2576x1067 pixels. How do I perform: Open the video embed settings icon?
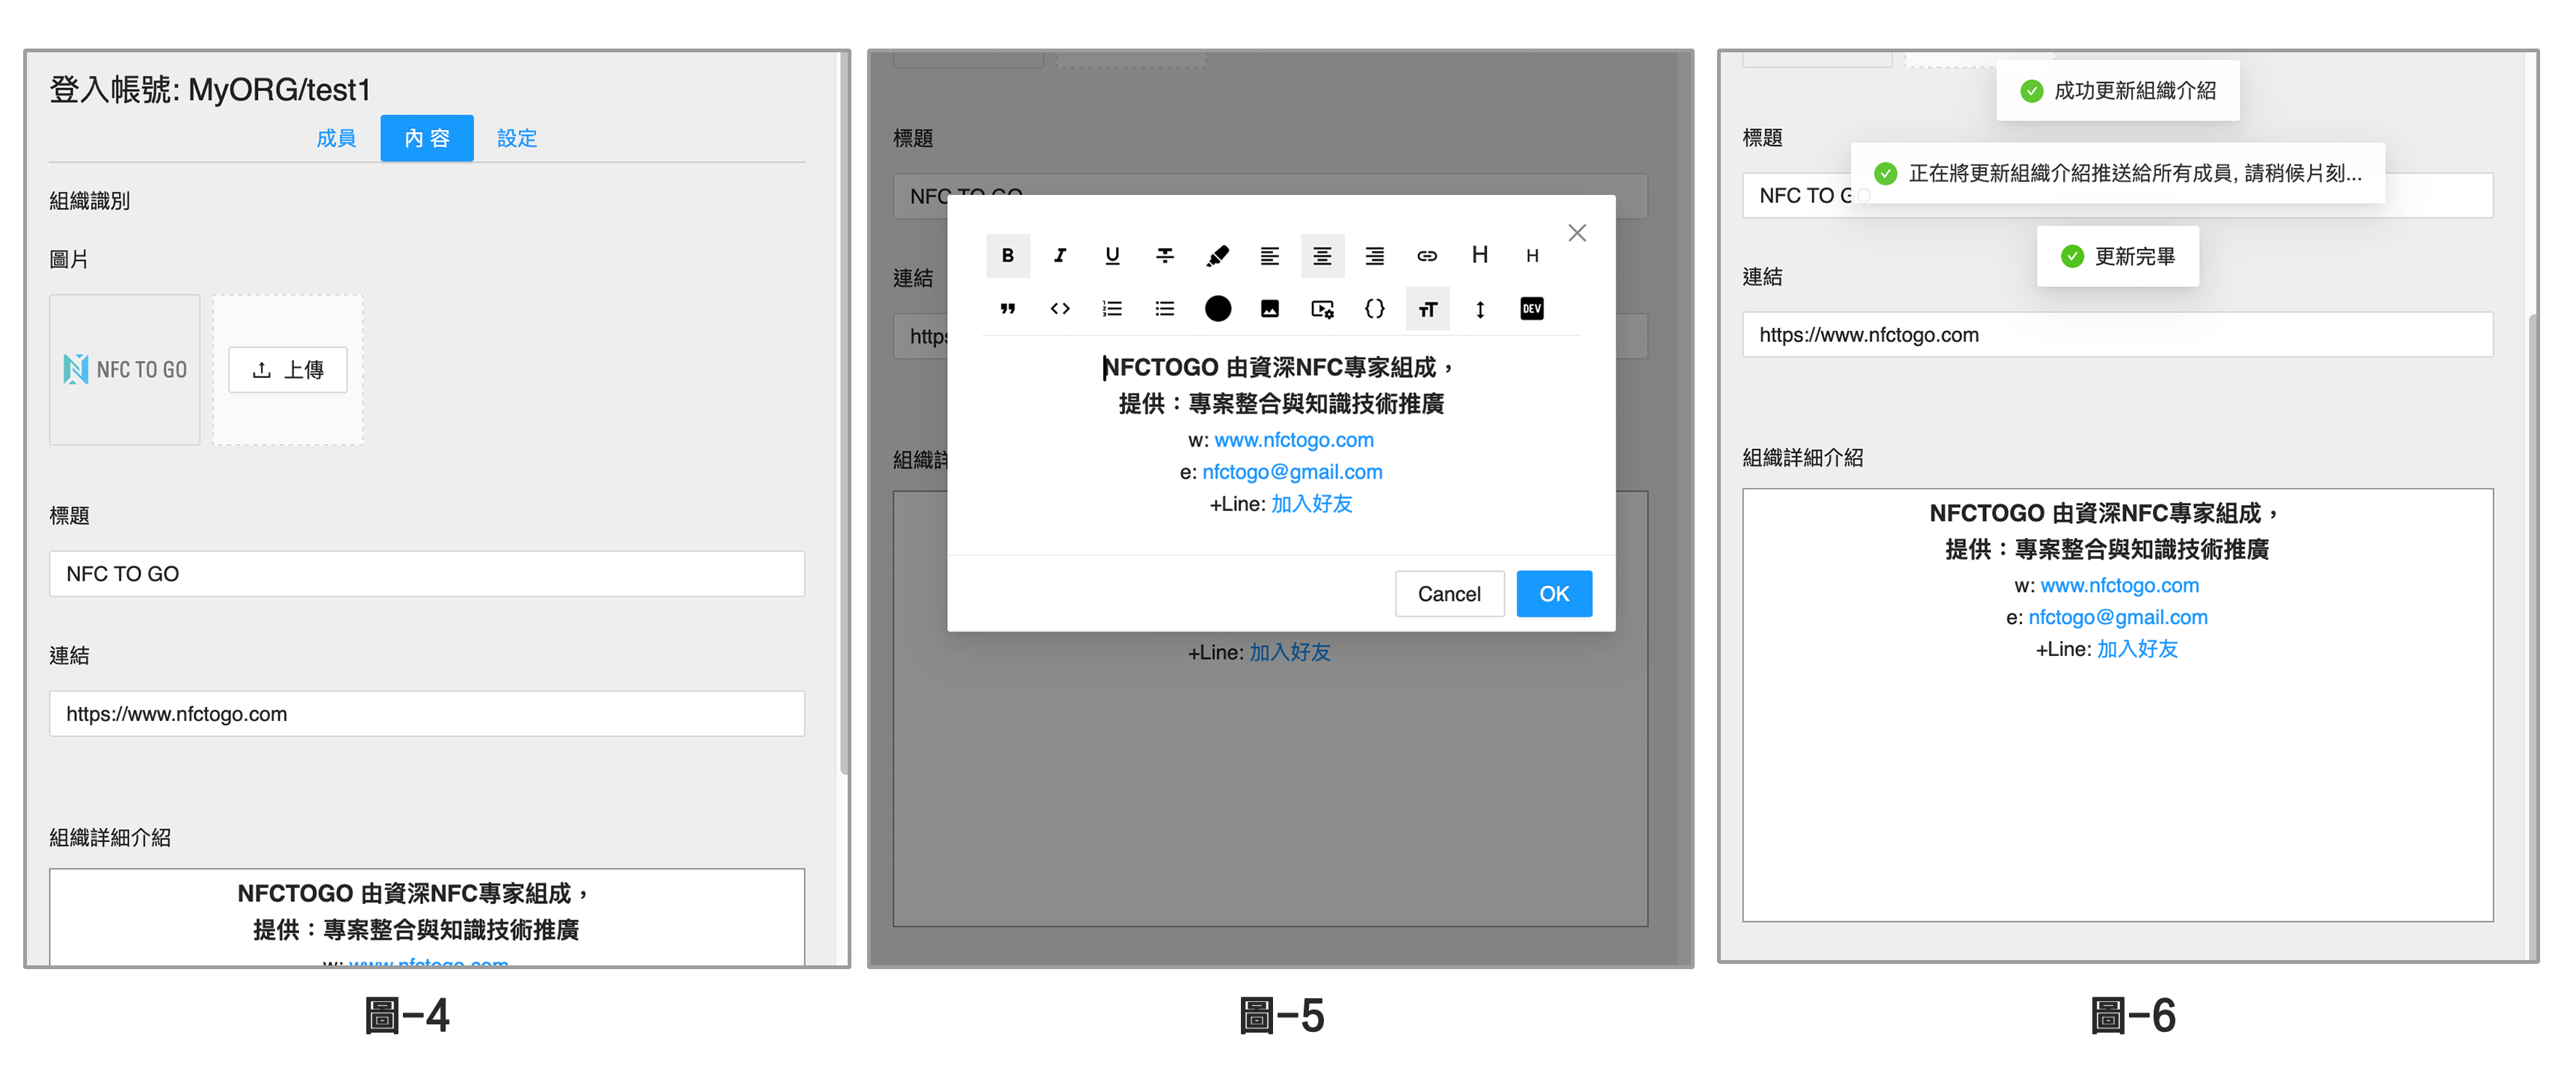tap(1322, 309)
